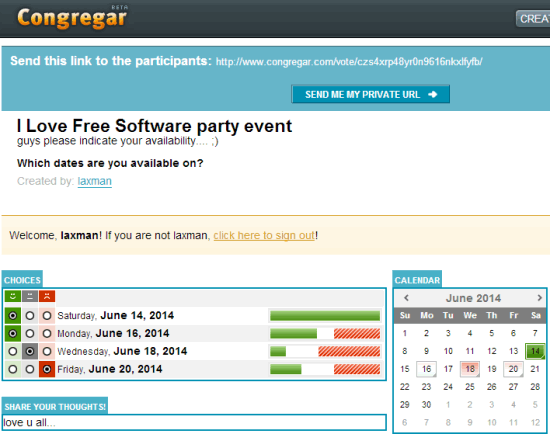Viewport: 550px width, 434px height.
Task: Click Friday, June 20, 2014 label
Action: pyautogui.click(x=109, y=369)
